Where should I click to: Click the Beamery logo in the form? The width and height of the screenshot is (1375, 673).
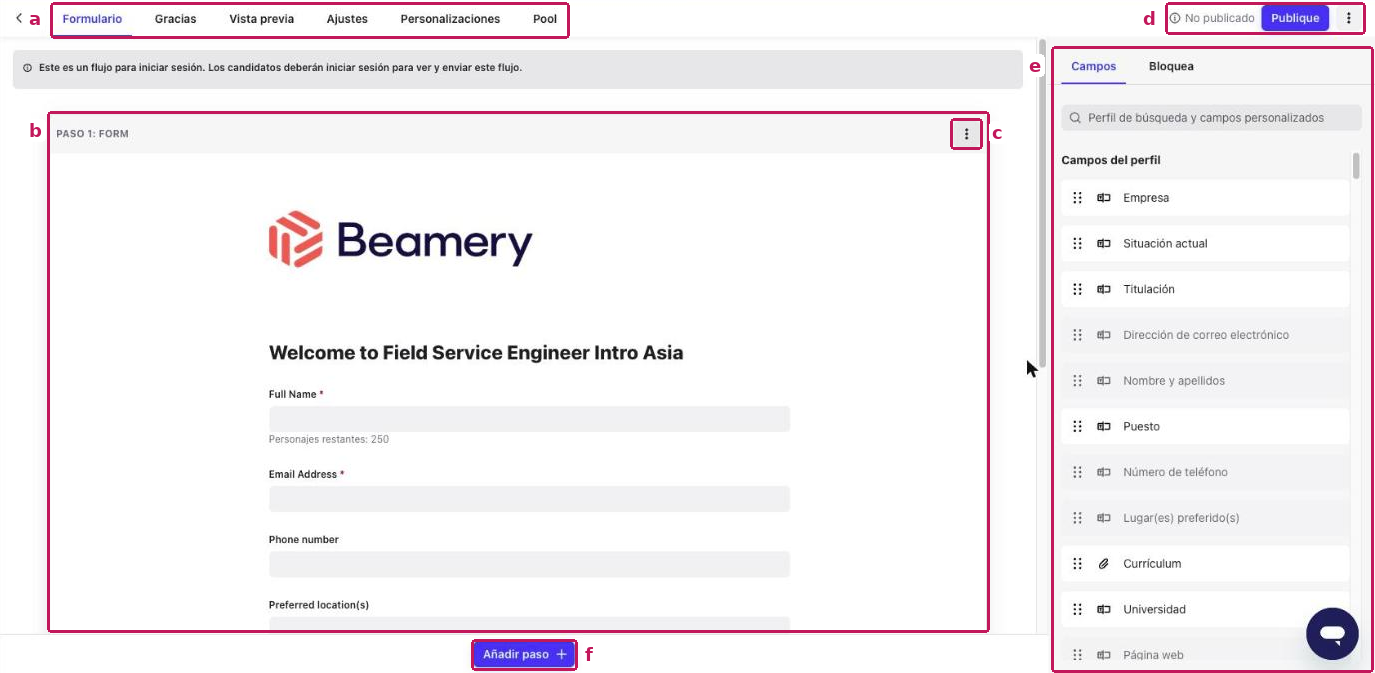tap(400, 239)
